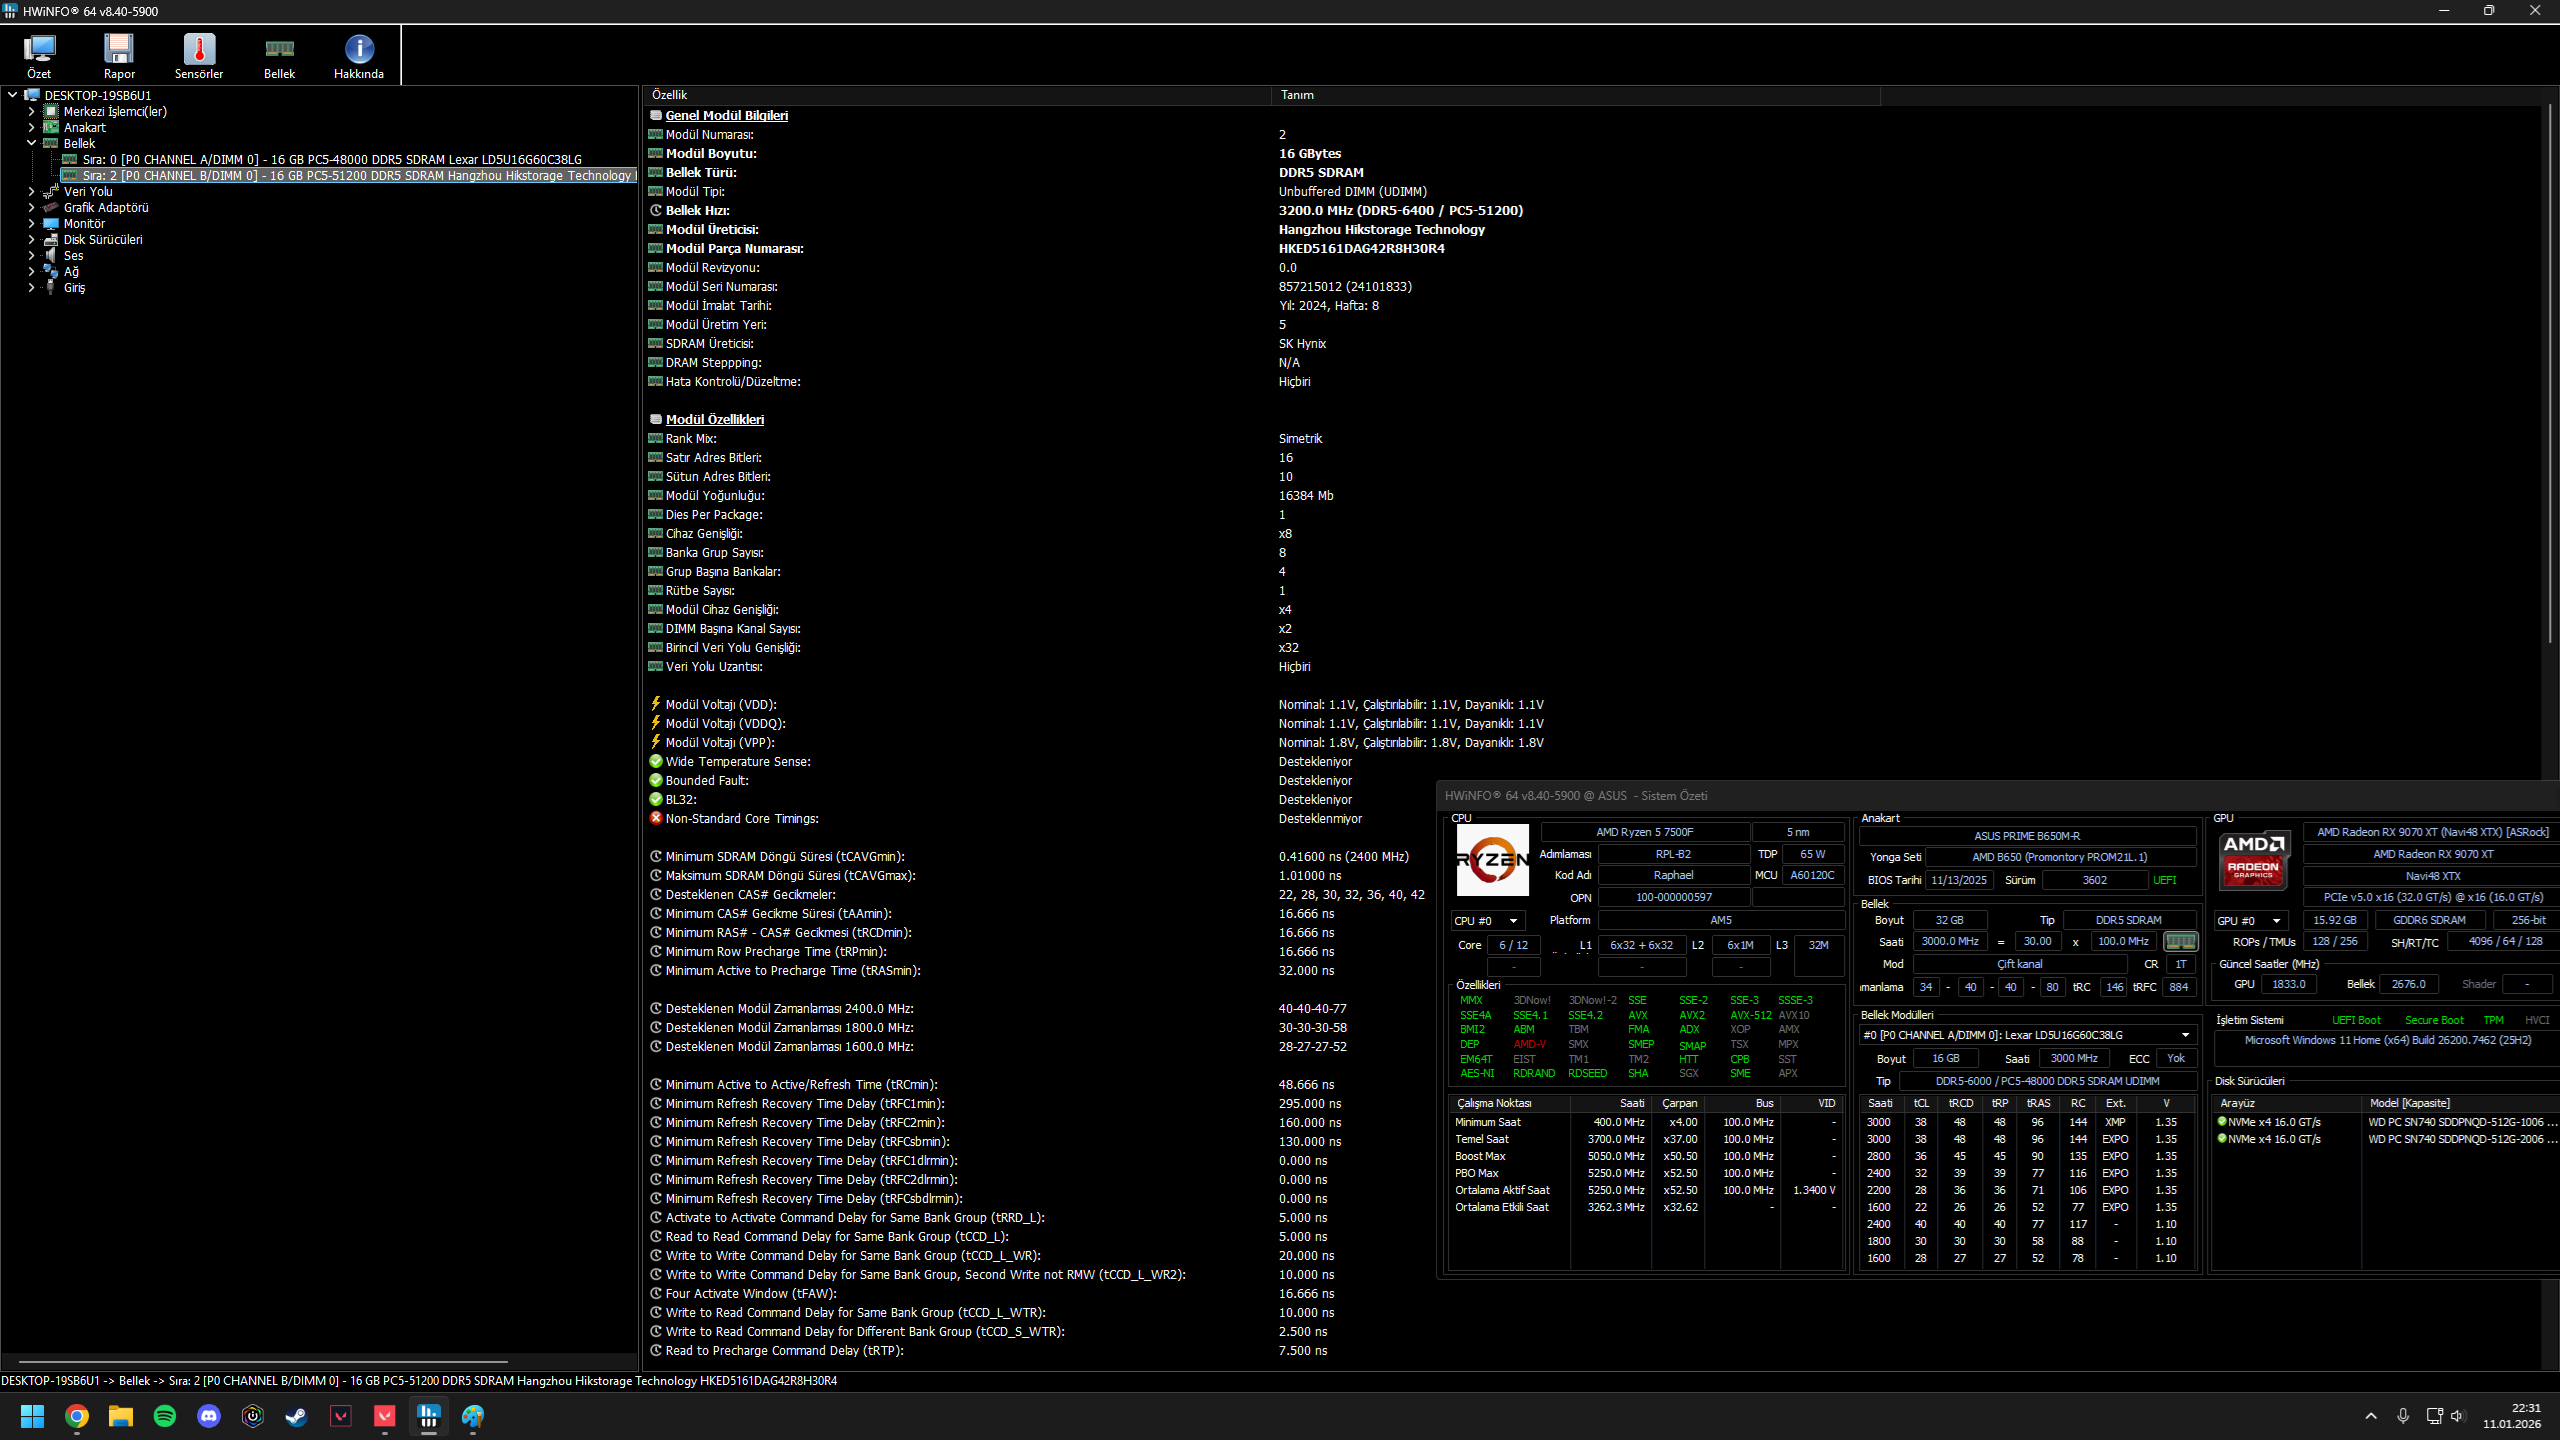Select the Giriş label in the tree

74,287
